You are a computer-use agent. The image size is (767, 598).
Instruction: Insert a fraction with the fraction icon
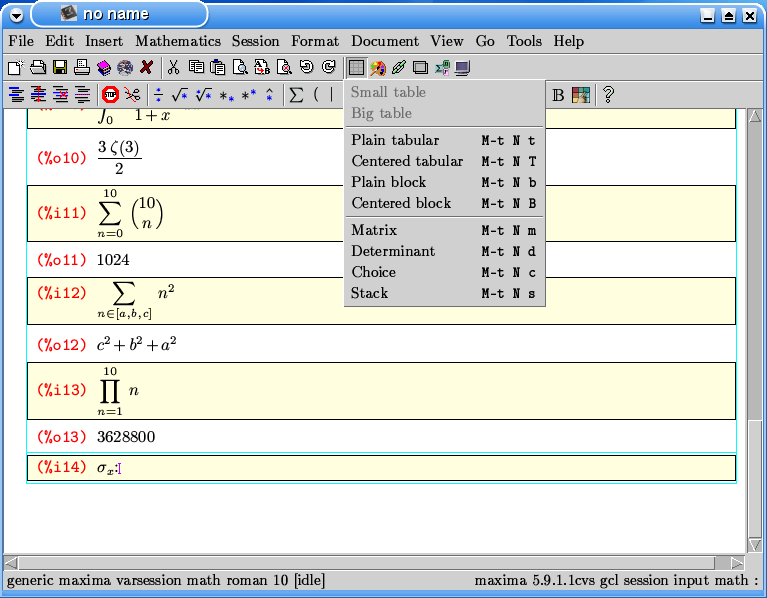[x=158, y=94]
